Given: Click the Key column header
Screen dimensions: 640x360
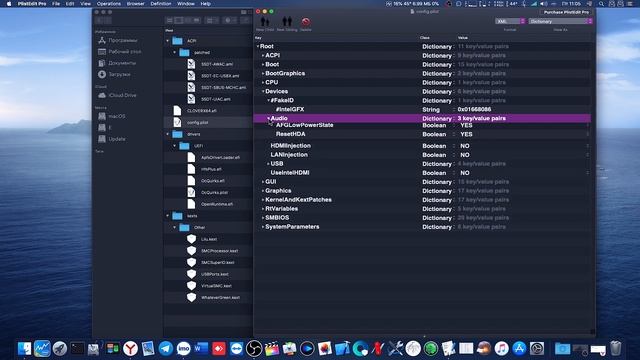Looking at the screenshot, I should coord(258,38).
